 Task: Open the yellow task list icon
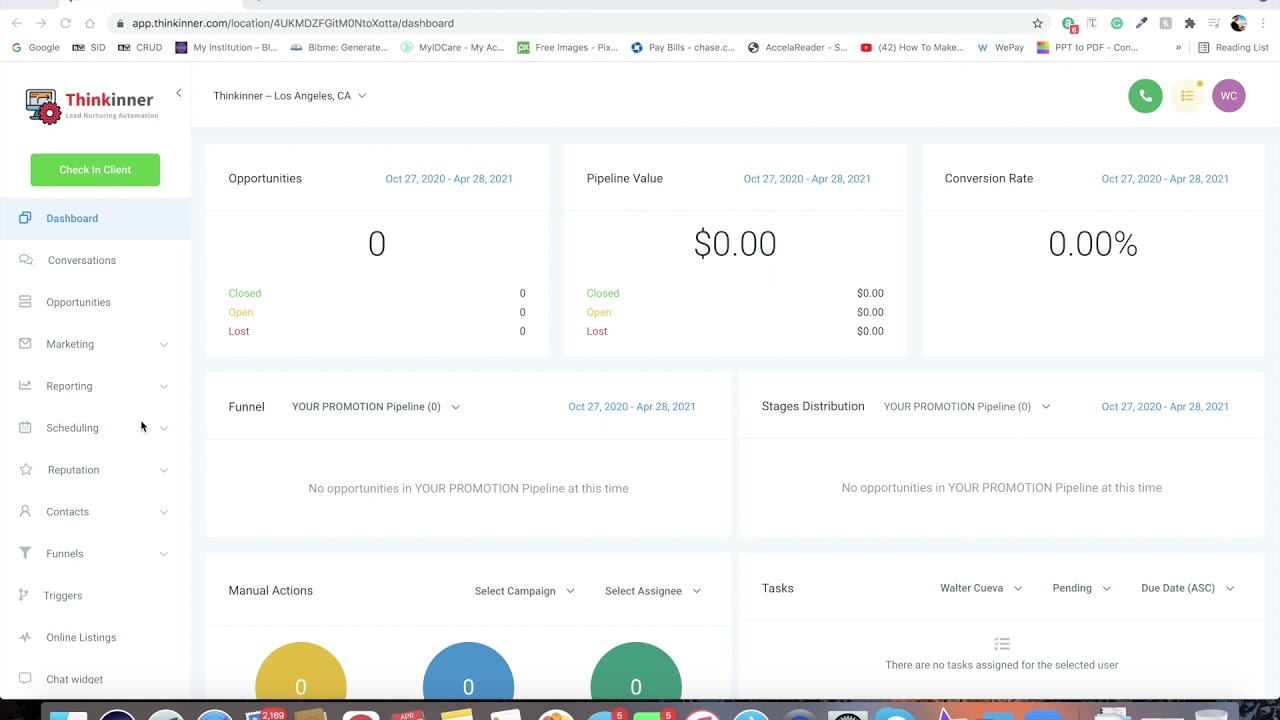pos(1187,96)
